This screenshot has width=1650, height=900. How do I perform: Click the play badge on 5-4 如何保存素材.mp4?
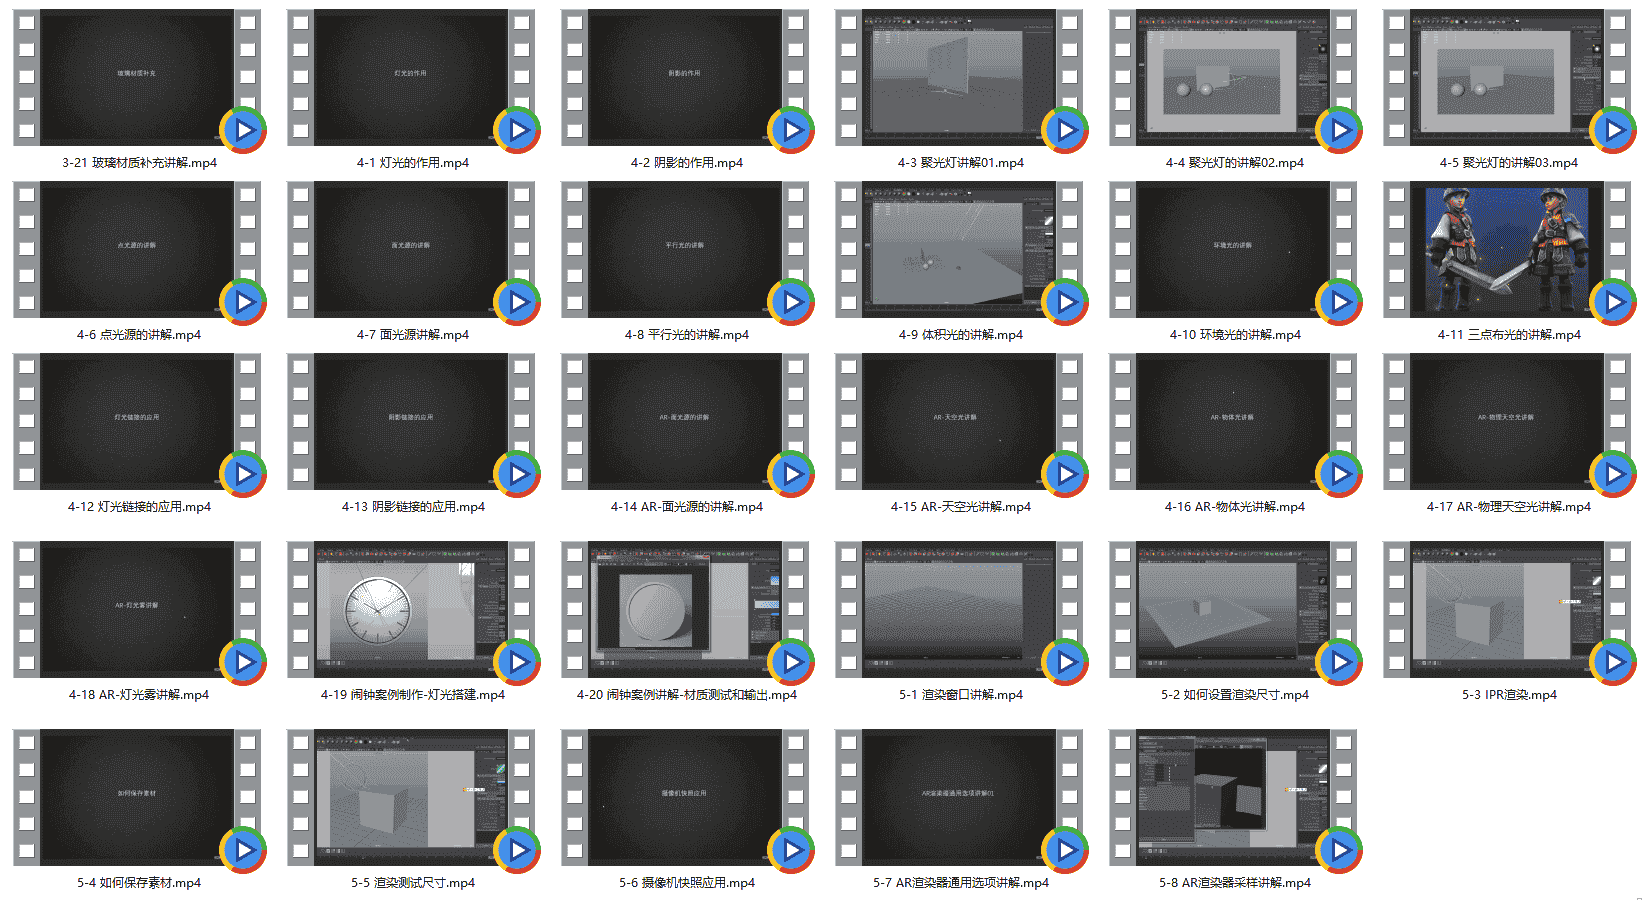[x=243, y=850]
